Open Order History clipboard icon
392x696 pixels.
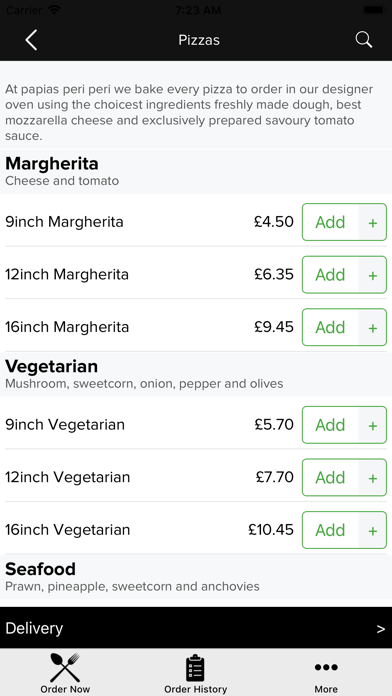pyautogui.click(x=195, y=668)
